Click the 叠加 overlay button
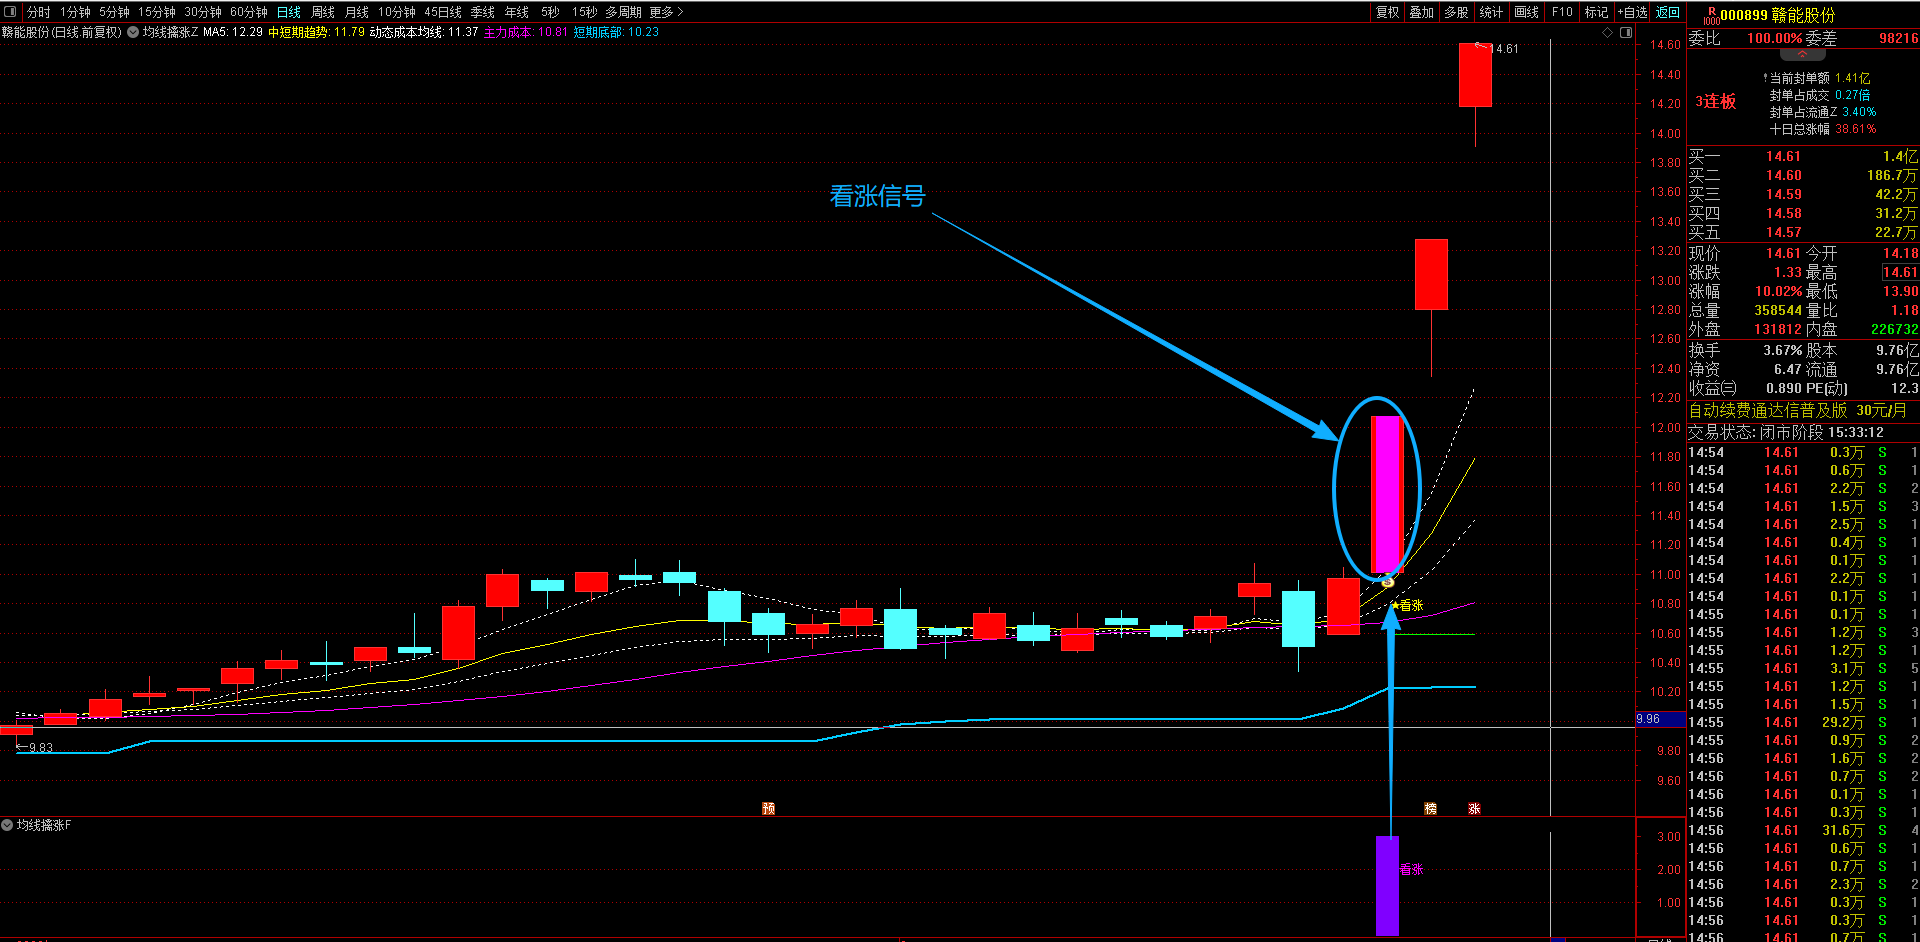The image size is (1920, 942). point(1422,12)
